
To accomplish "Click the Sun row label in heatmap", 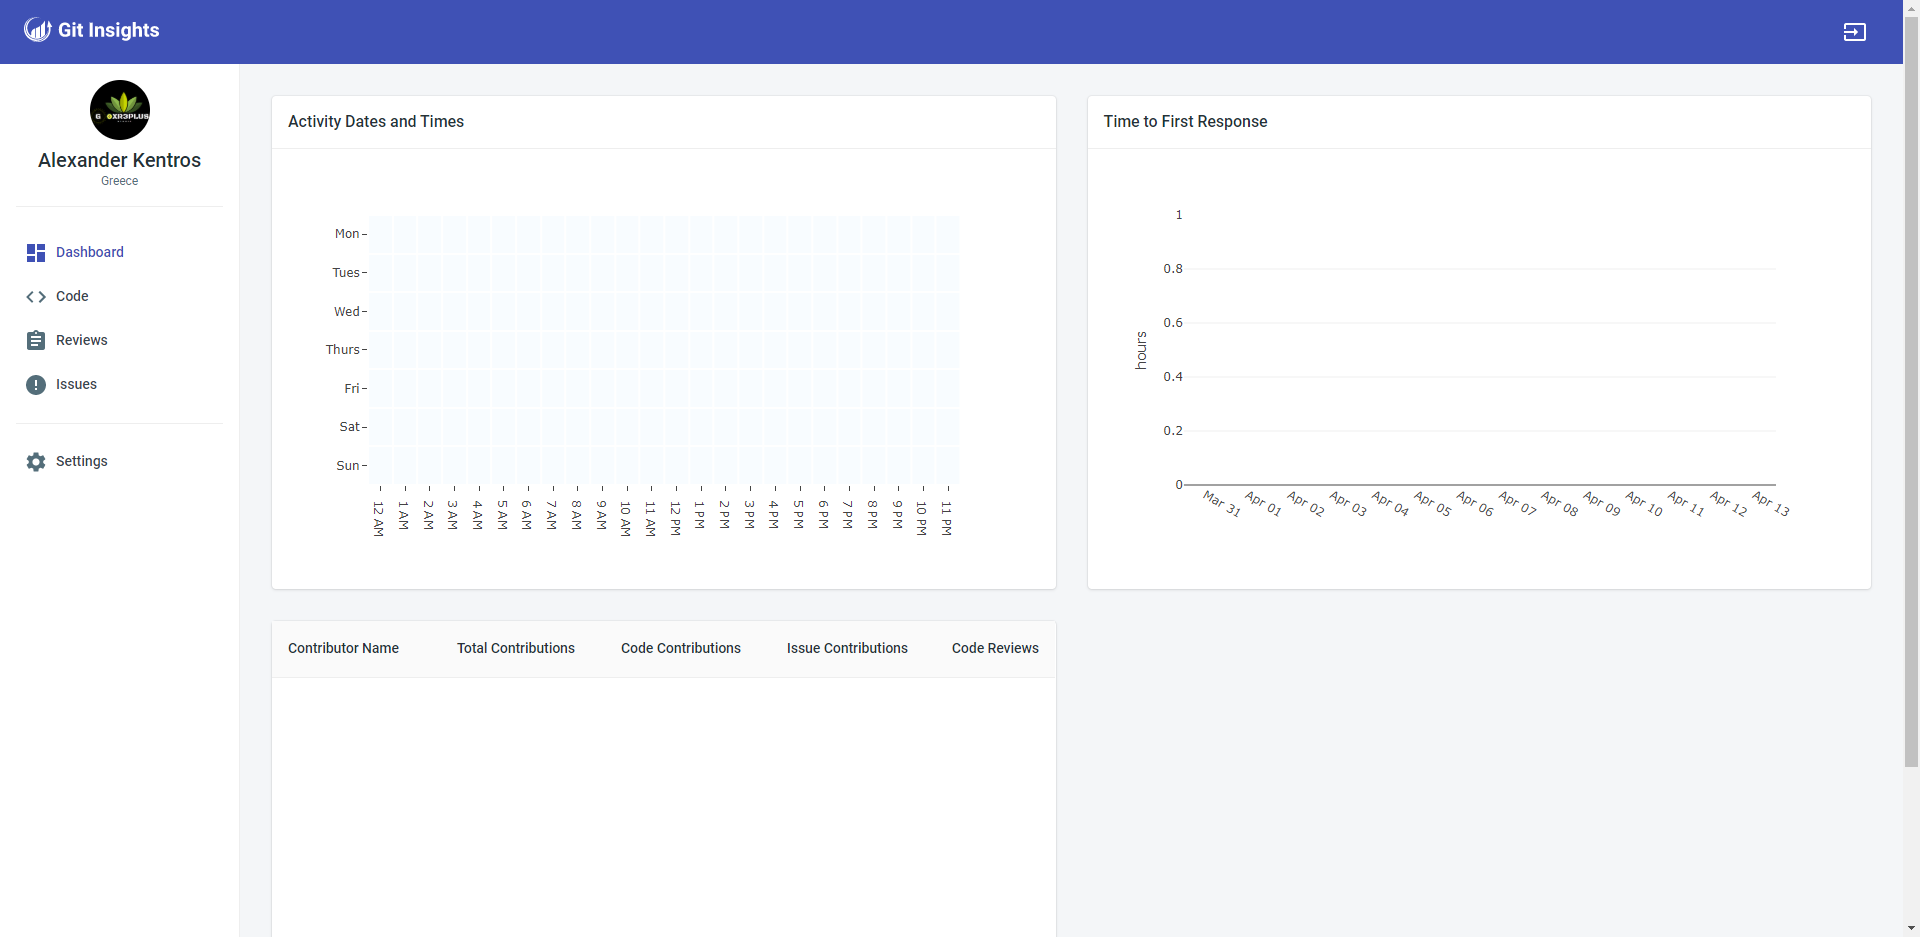I will pyautogui.click(x=348, y=466).
